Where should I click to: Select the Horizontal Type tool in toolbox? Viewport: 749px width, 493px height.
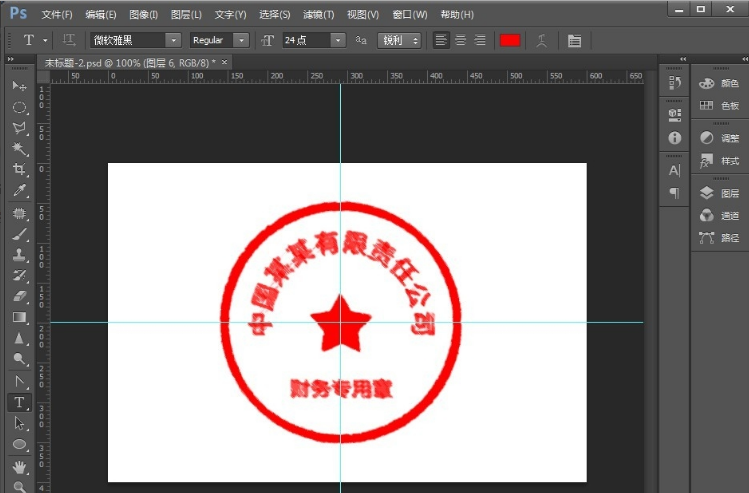[x=19, y=403]
